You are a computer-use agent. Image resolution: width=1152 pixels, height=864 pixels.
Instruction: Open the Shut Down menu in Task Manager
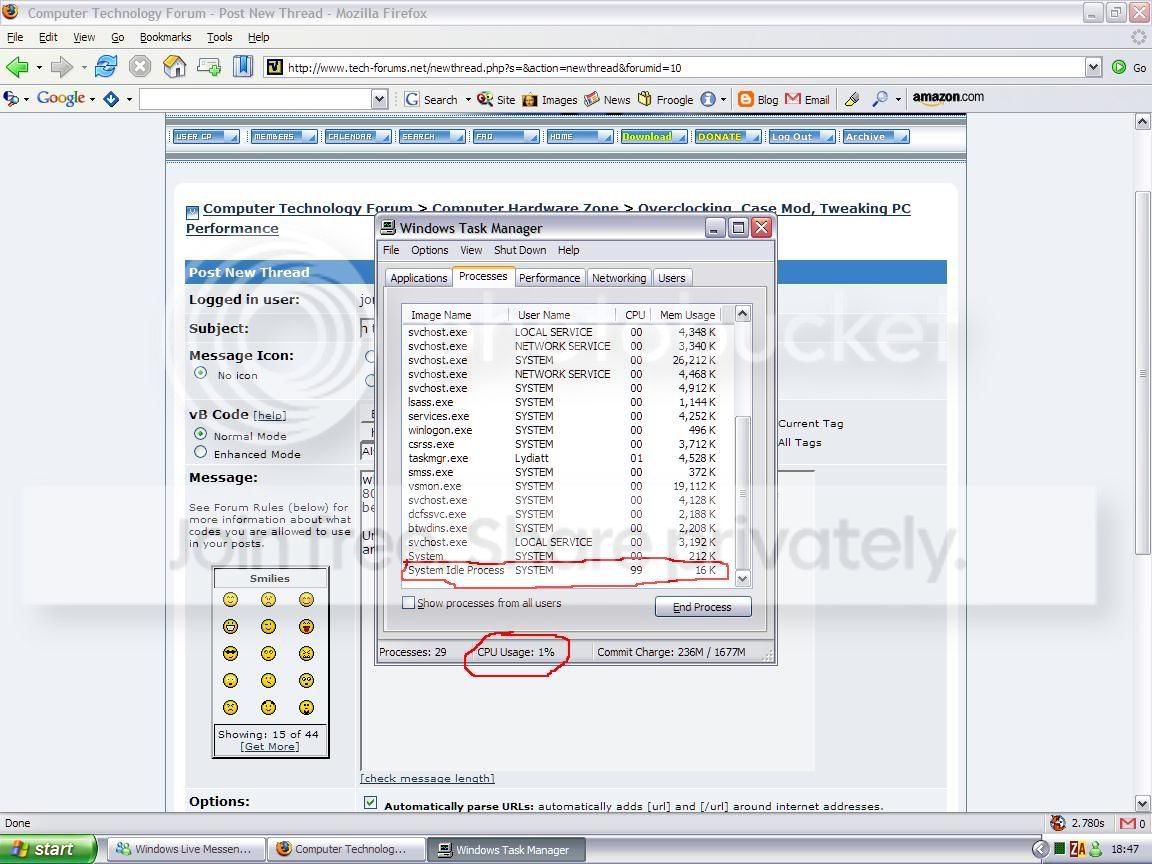coord(520,250)
